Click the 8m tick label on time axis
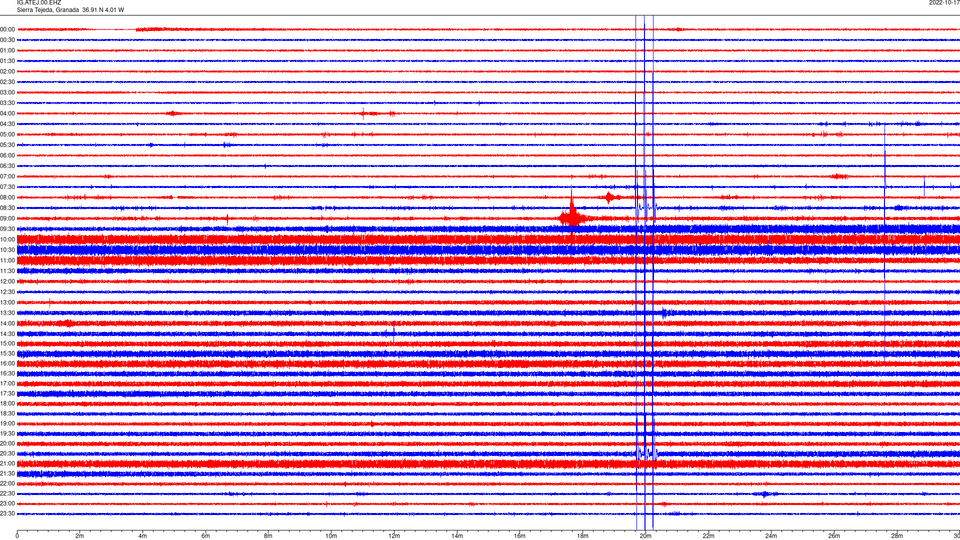The width and height of the screenshot is (960, 540). (x=268, y=536)
